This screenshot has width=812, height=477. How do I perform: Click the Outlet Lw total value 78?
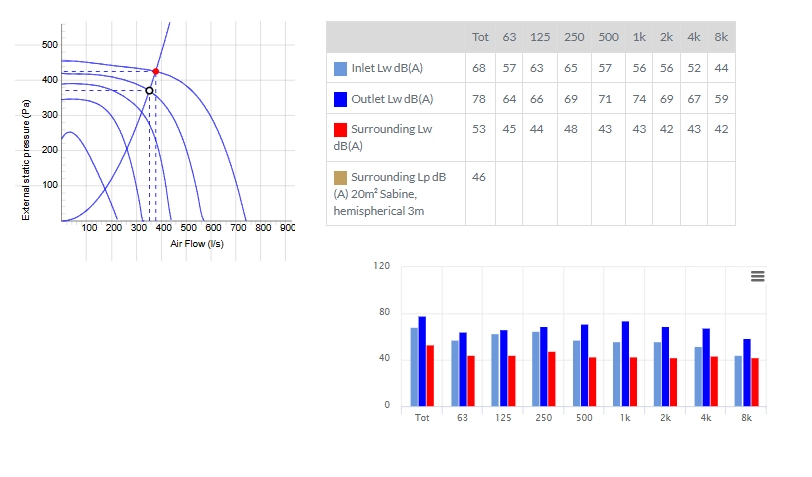478,99
